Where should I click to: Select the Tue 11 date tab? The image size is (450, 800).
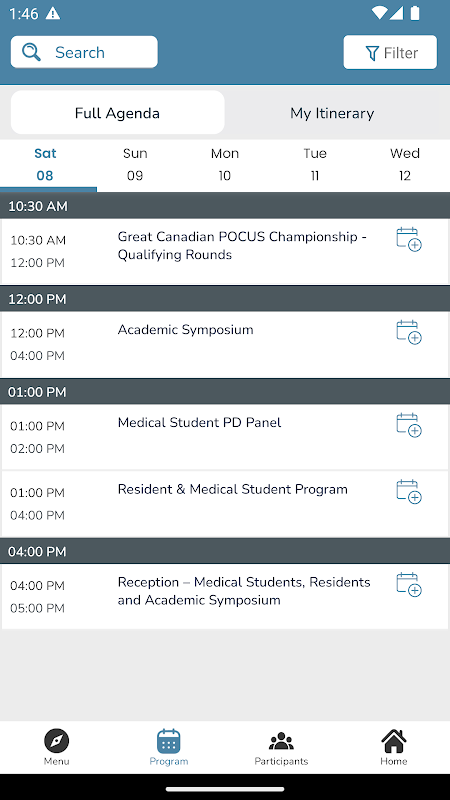pyautogui.click(x=315, y=165)
